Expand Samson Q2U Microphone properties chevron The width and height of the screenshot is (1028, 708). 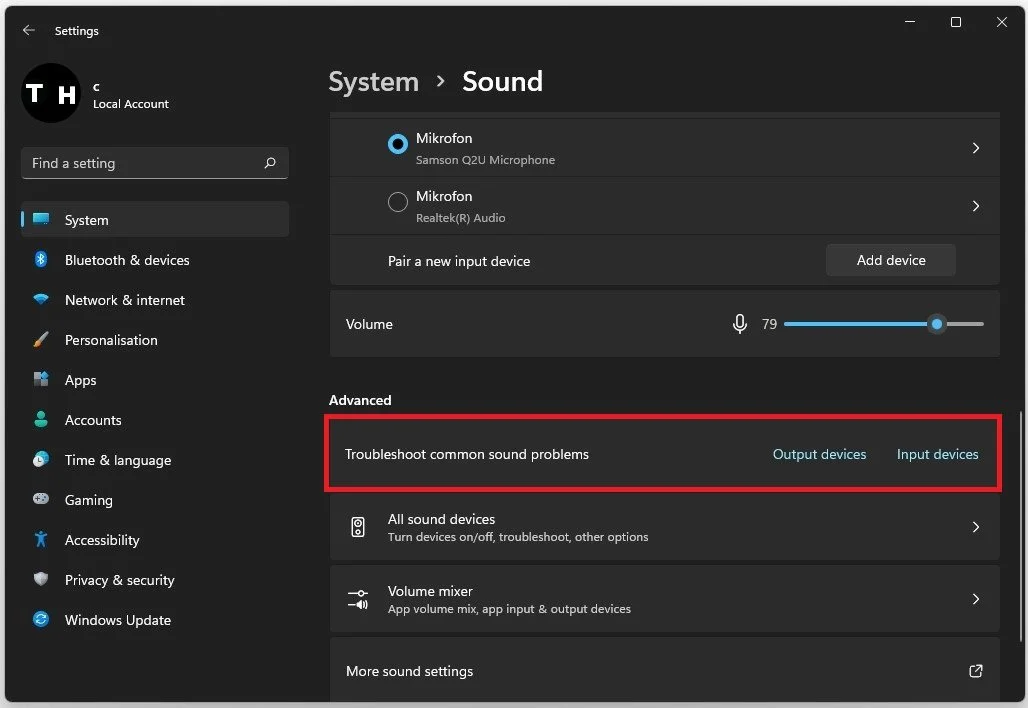976,148
